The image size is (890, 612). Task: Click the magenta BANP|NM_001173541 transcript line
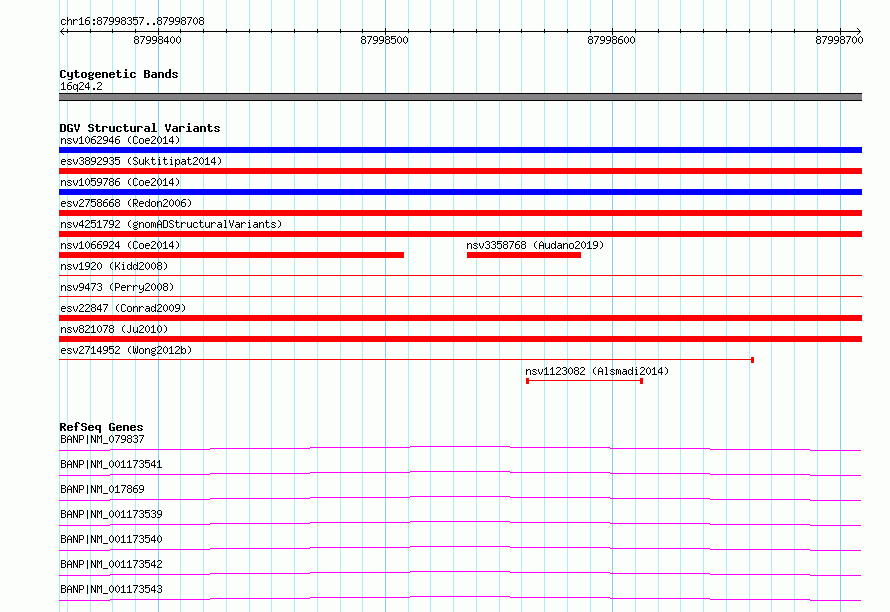tap(460, 473)
